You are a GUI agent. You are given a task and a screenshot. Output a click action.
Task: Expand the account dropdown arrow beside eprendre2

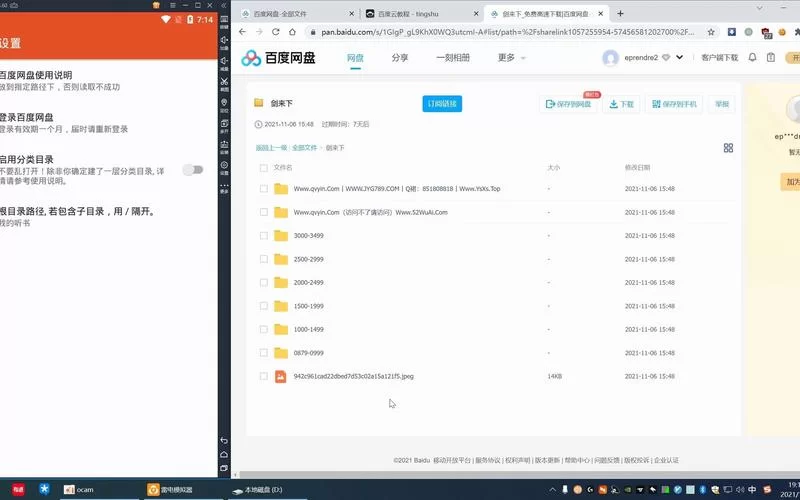(679, 58)
